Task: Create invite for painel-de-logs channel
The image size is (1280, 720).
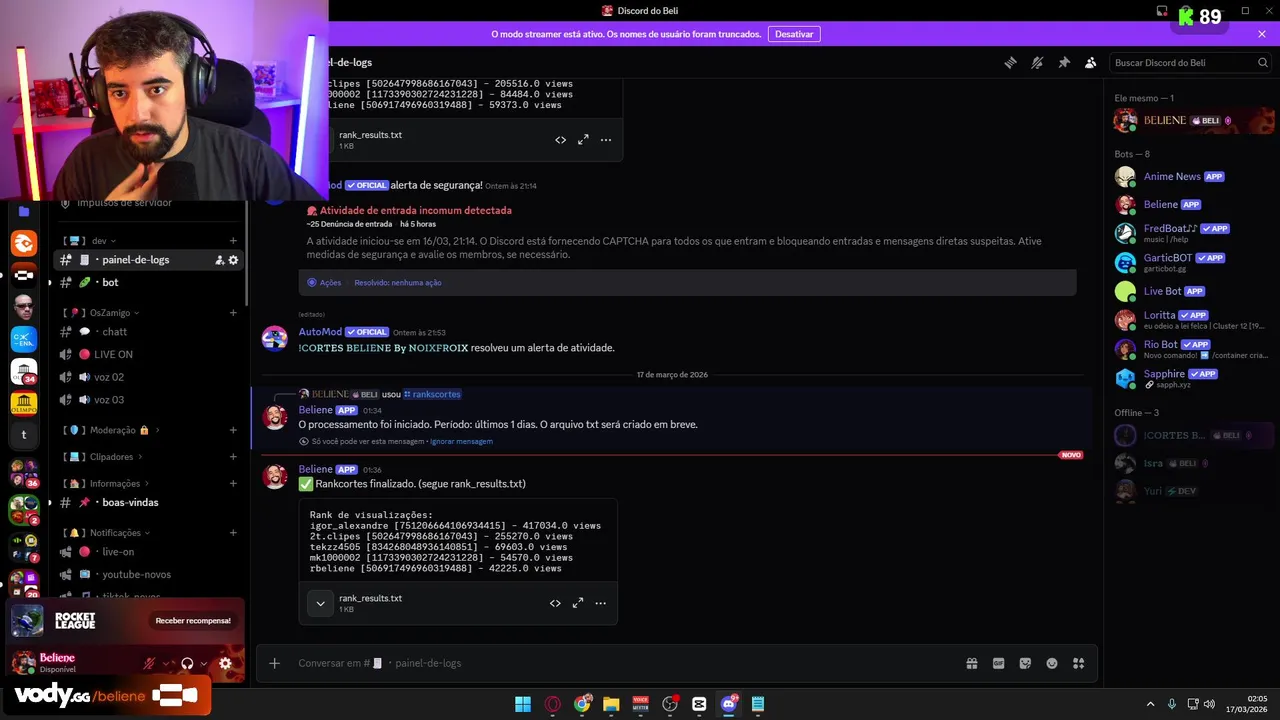Action: (x=219, y=260)
